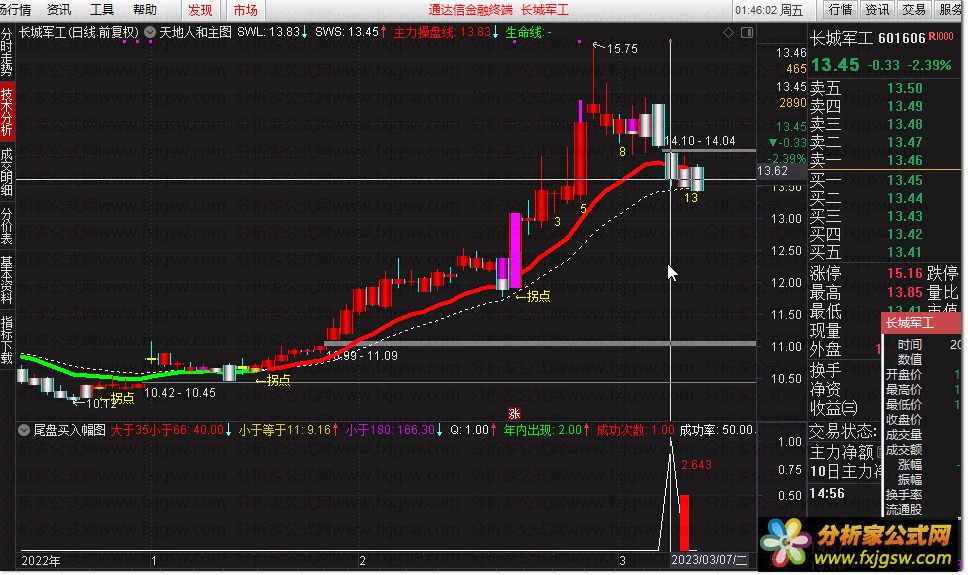Open the sub-chart indicator dropdown beside 尾盘买入幅图
Screen dimensions: 968x575
click(24, 430)
